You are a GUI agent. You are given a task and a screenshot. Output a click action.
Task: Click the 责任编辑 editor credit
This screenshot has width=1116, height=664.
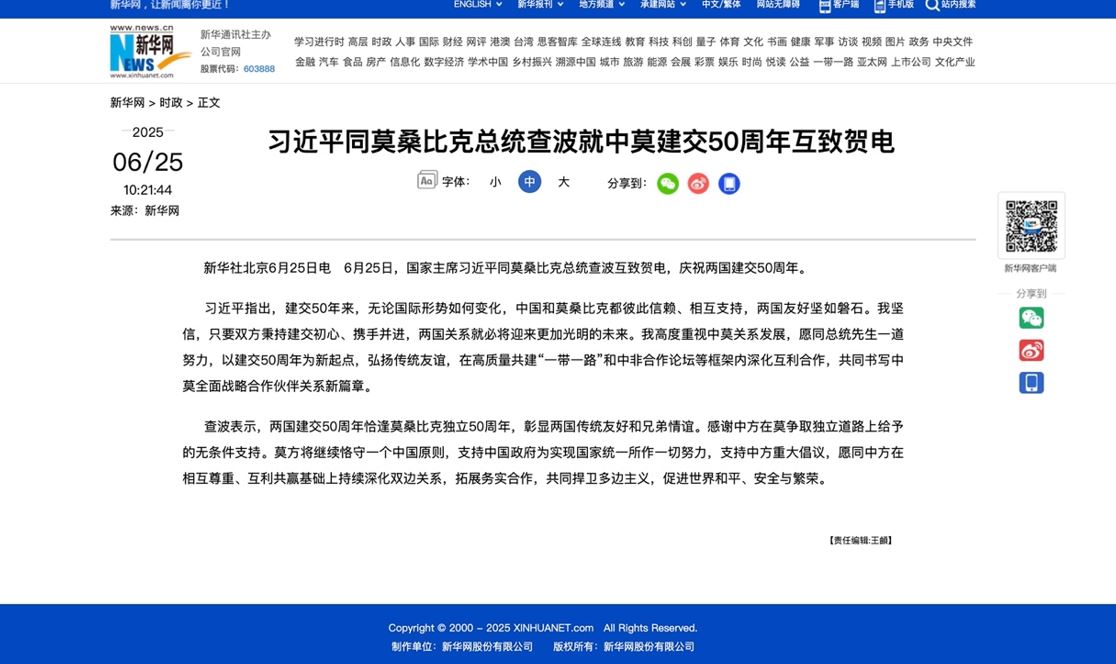coord(860,540)
